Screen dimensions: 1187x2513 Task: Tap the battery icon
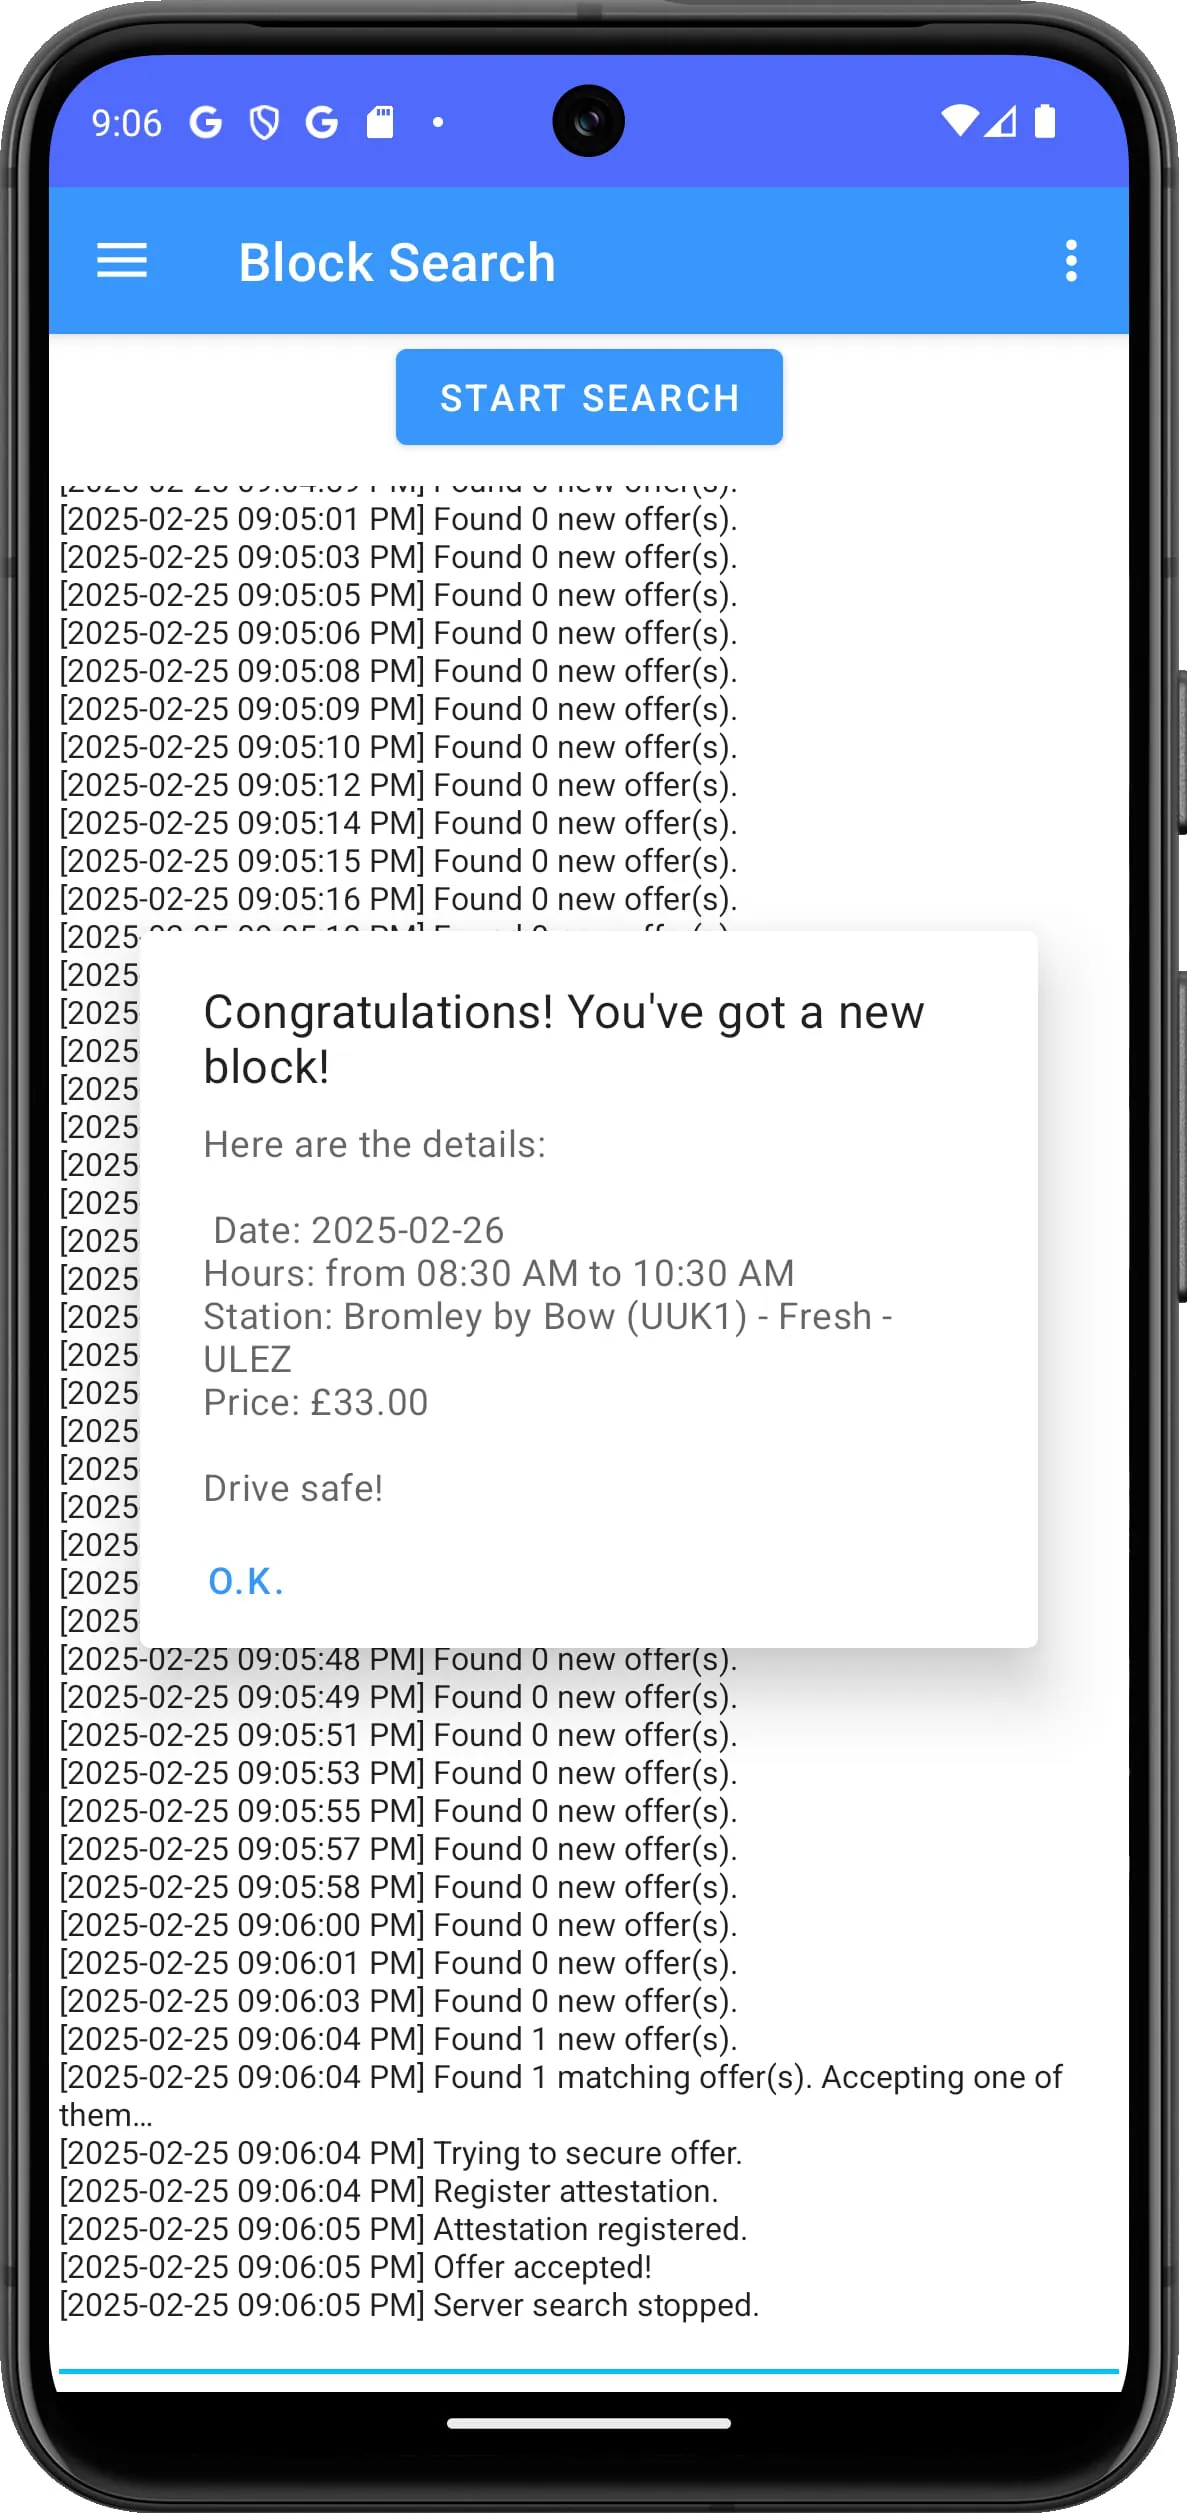(1045, 121)
